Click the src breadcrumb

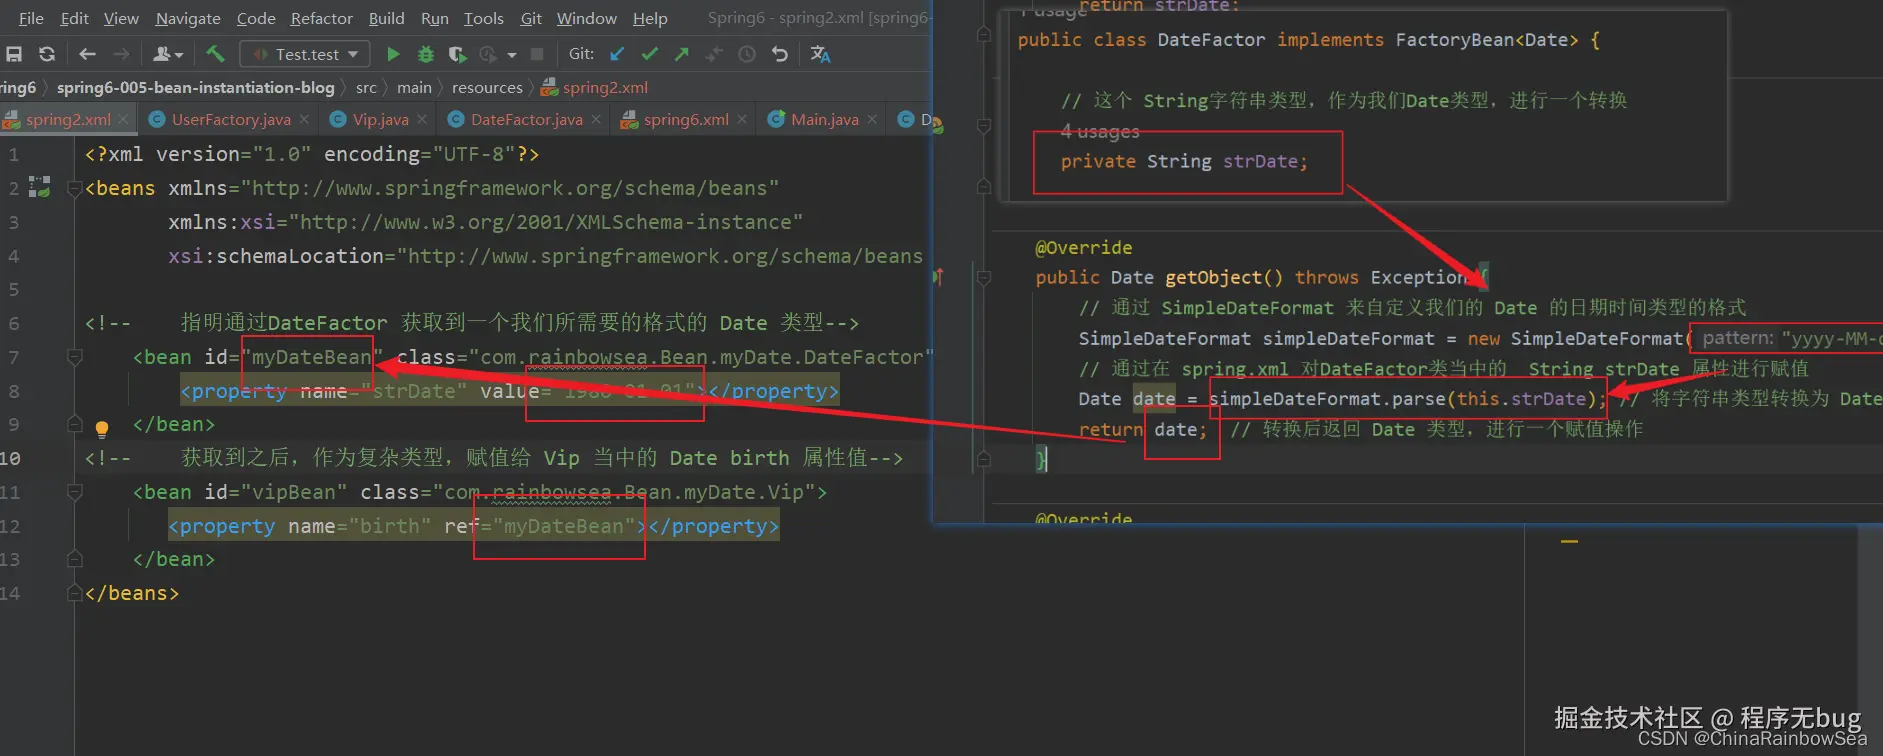point(366,87)
